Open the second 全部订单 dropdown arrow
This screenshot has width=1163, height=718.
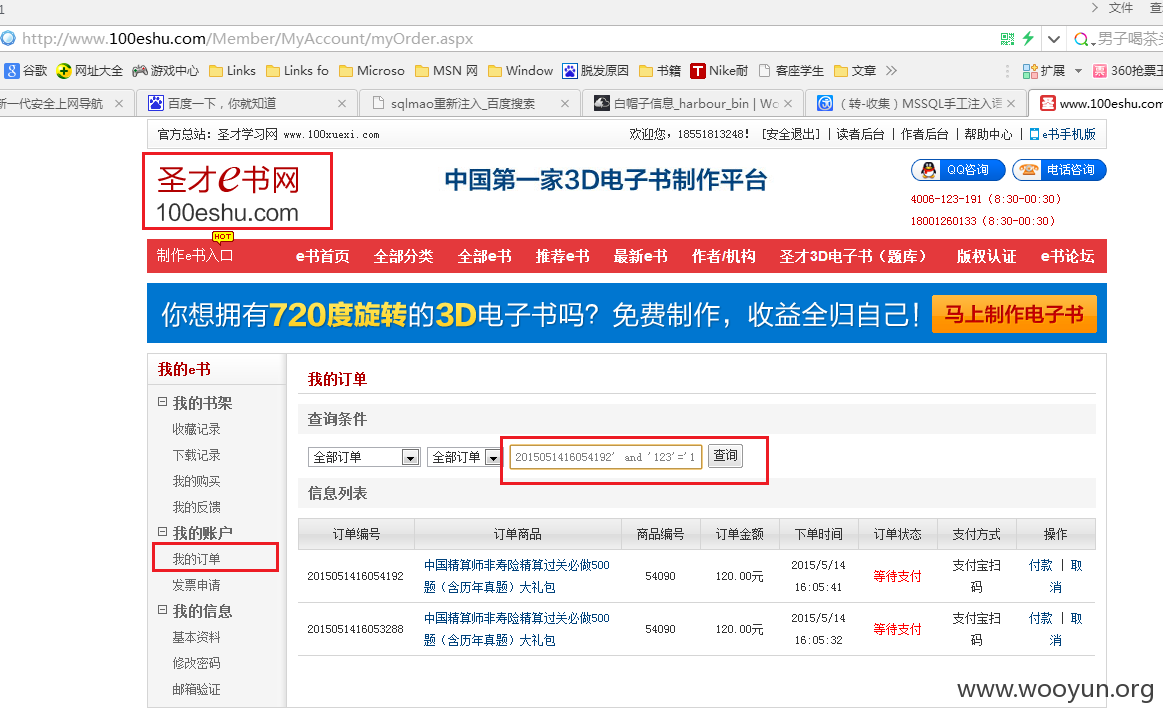tap(492, 458)
